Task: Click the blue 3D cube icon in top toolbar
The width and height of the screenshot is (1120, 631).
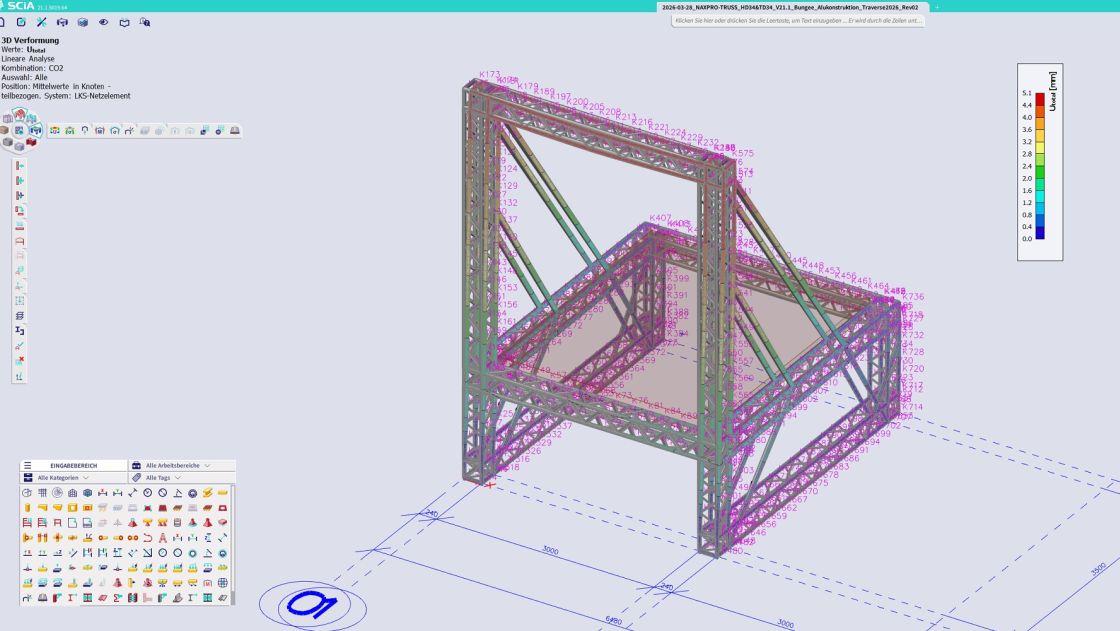Action: tap(83, 21)
